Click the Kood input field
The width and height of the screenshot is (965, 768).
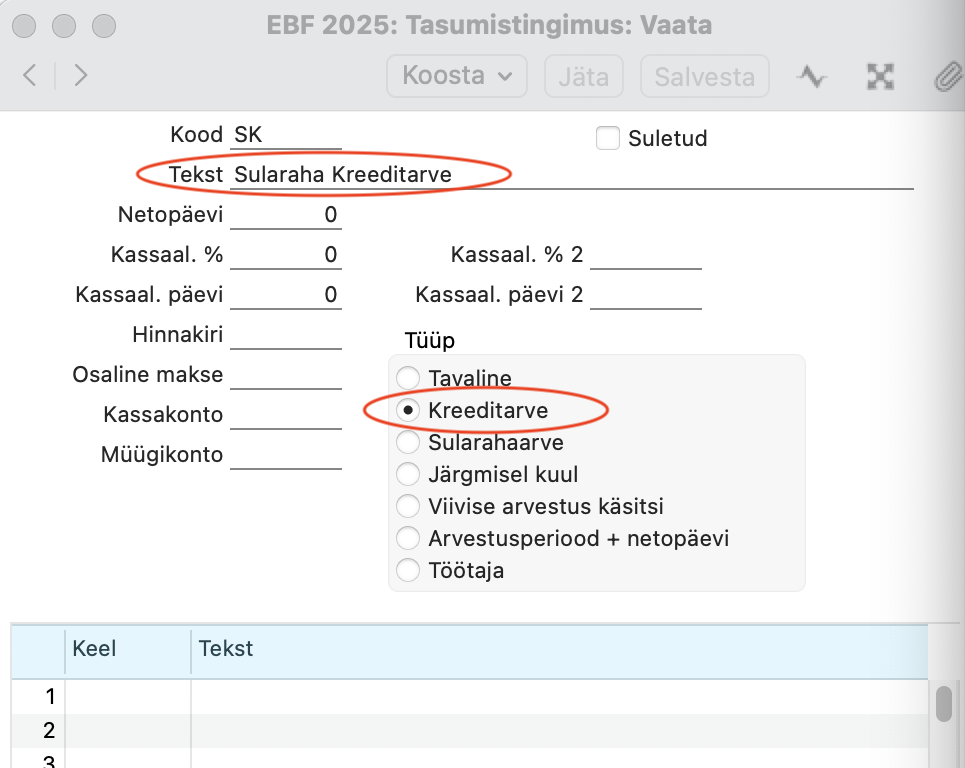286,135
